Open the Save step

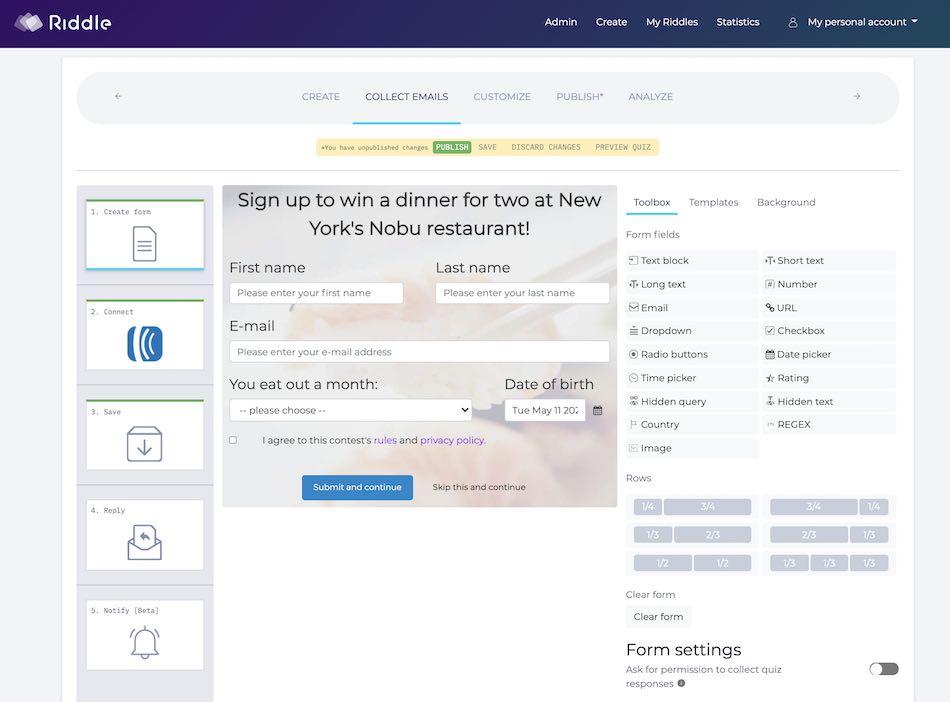point(145,434)
